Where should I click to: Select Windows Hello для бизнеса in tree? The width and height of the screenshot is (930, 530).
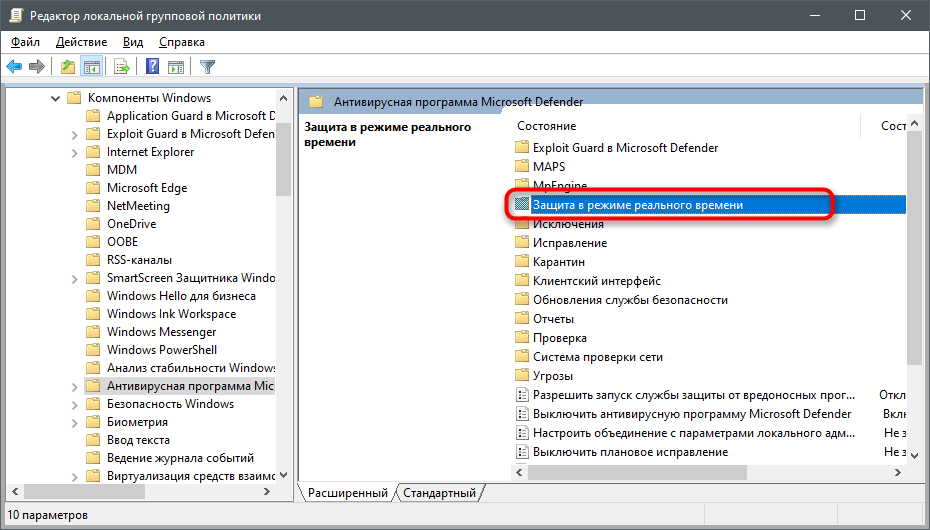[x=181, y=296]
